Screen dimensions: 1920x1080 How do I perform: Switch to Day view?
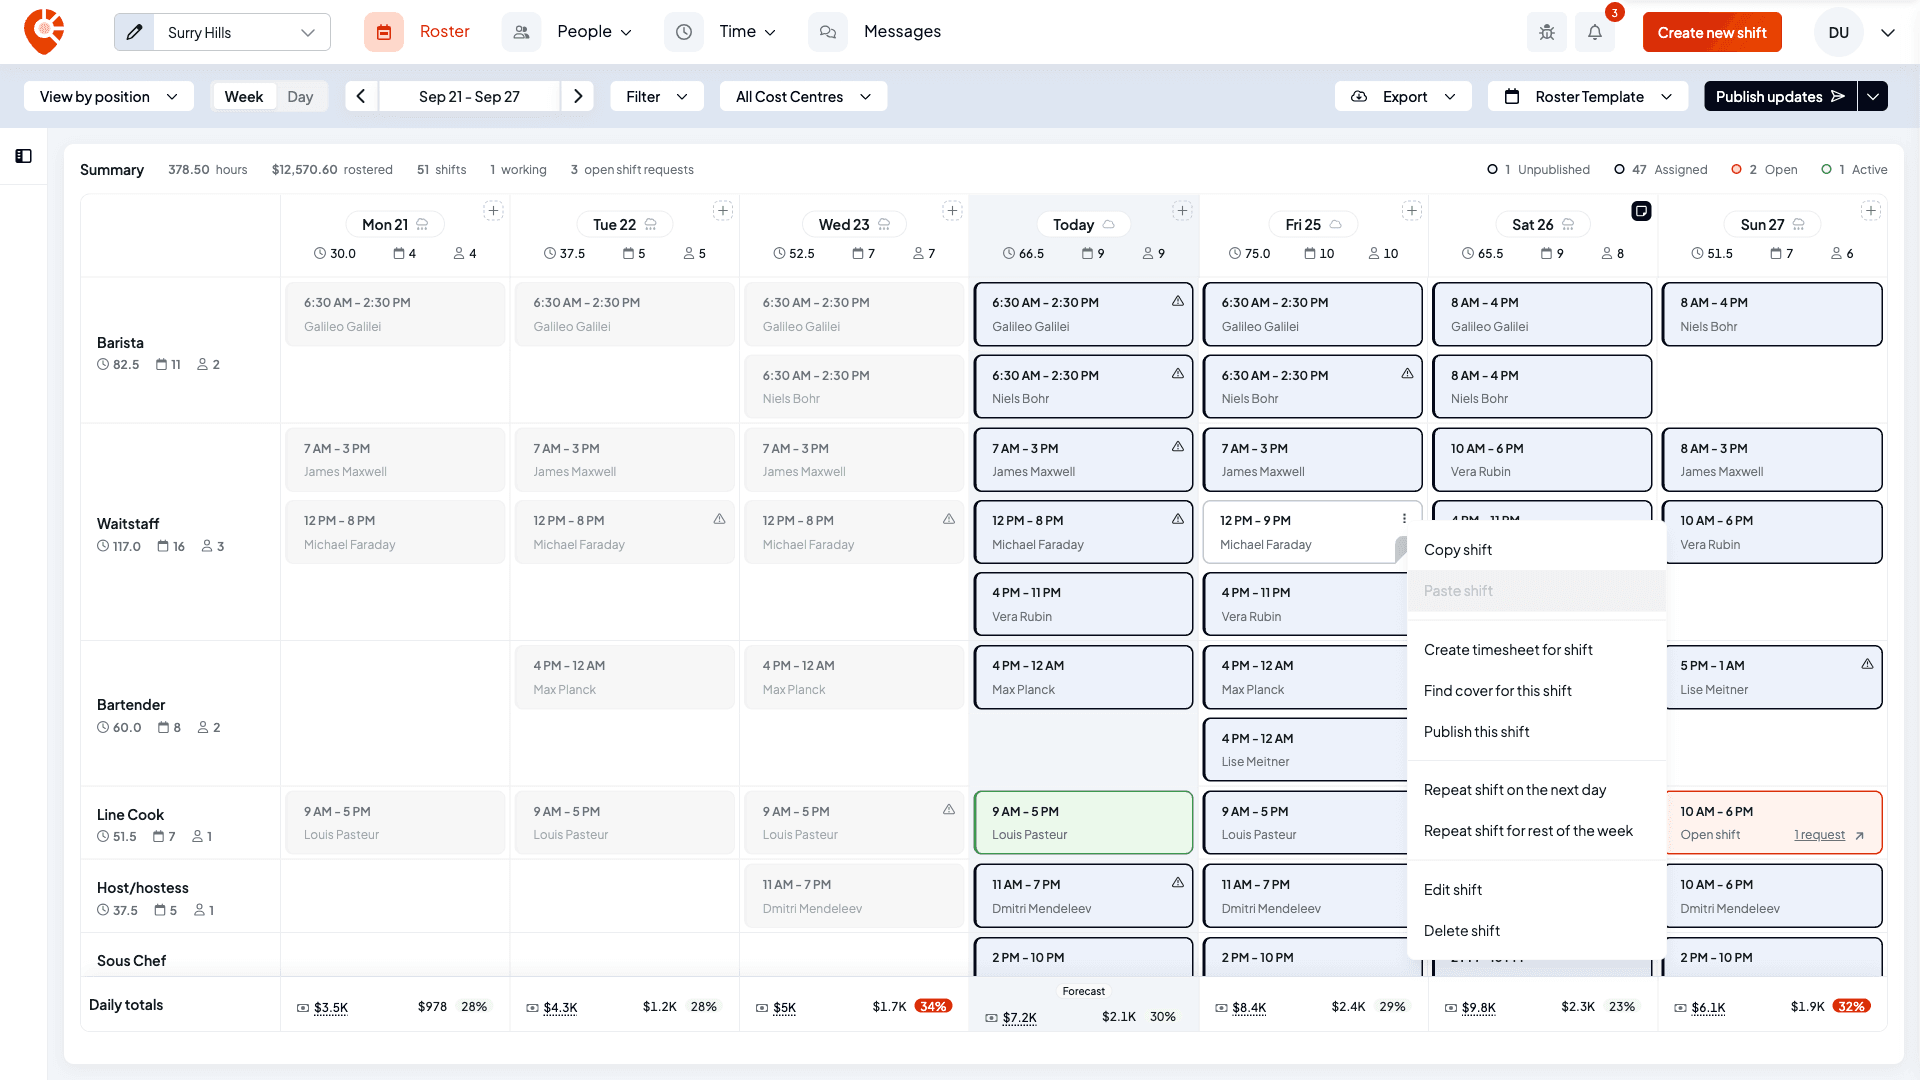pos(300,96)
